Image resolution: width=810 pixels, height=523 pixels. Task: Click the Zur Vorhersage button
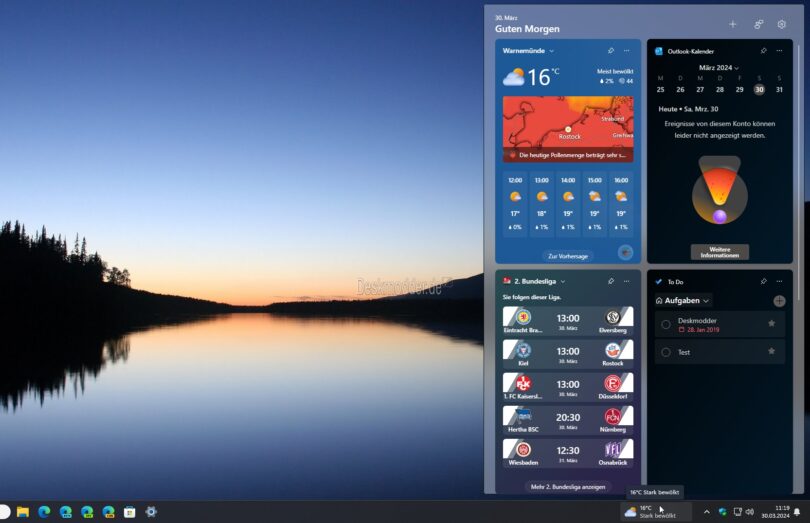(567, 256)
